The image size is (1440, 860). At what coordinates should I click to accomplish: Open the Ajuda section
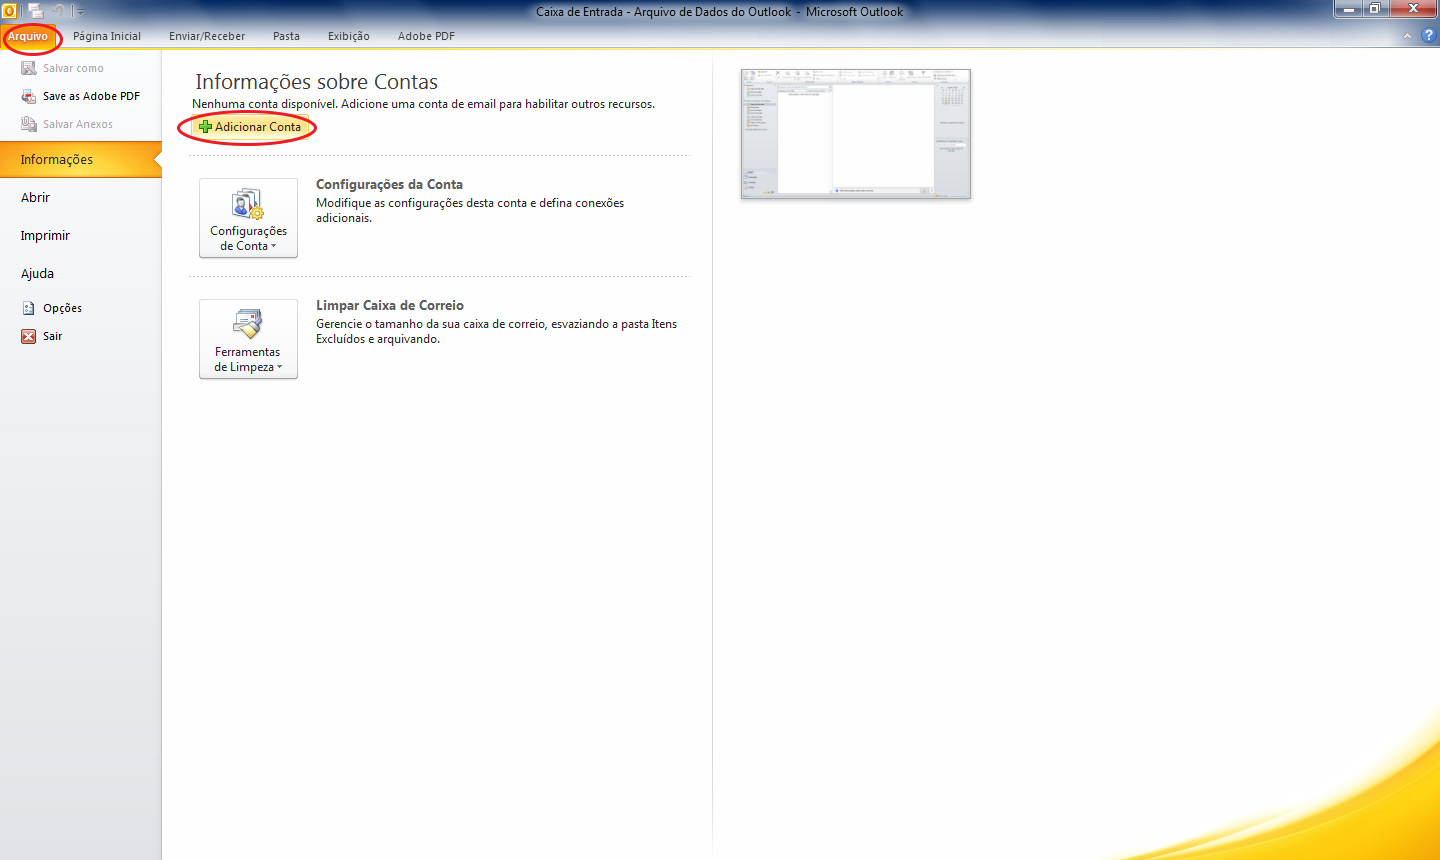pyautogui.click(x=80, y=273)
